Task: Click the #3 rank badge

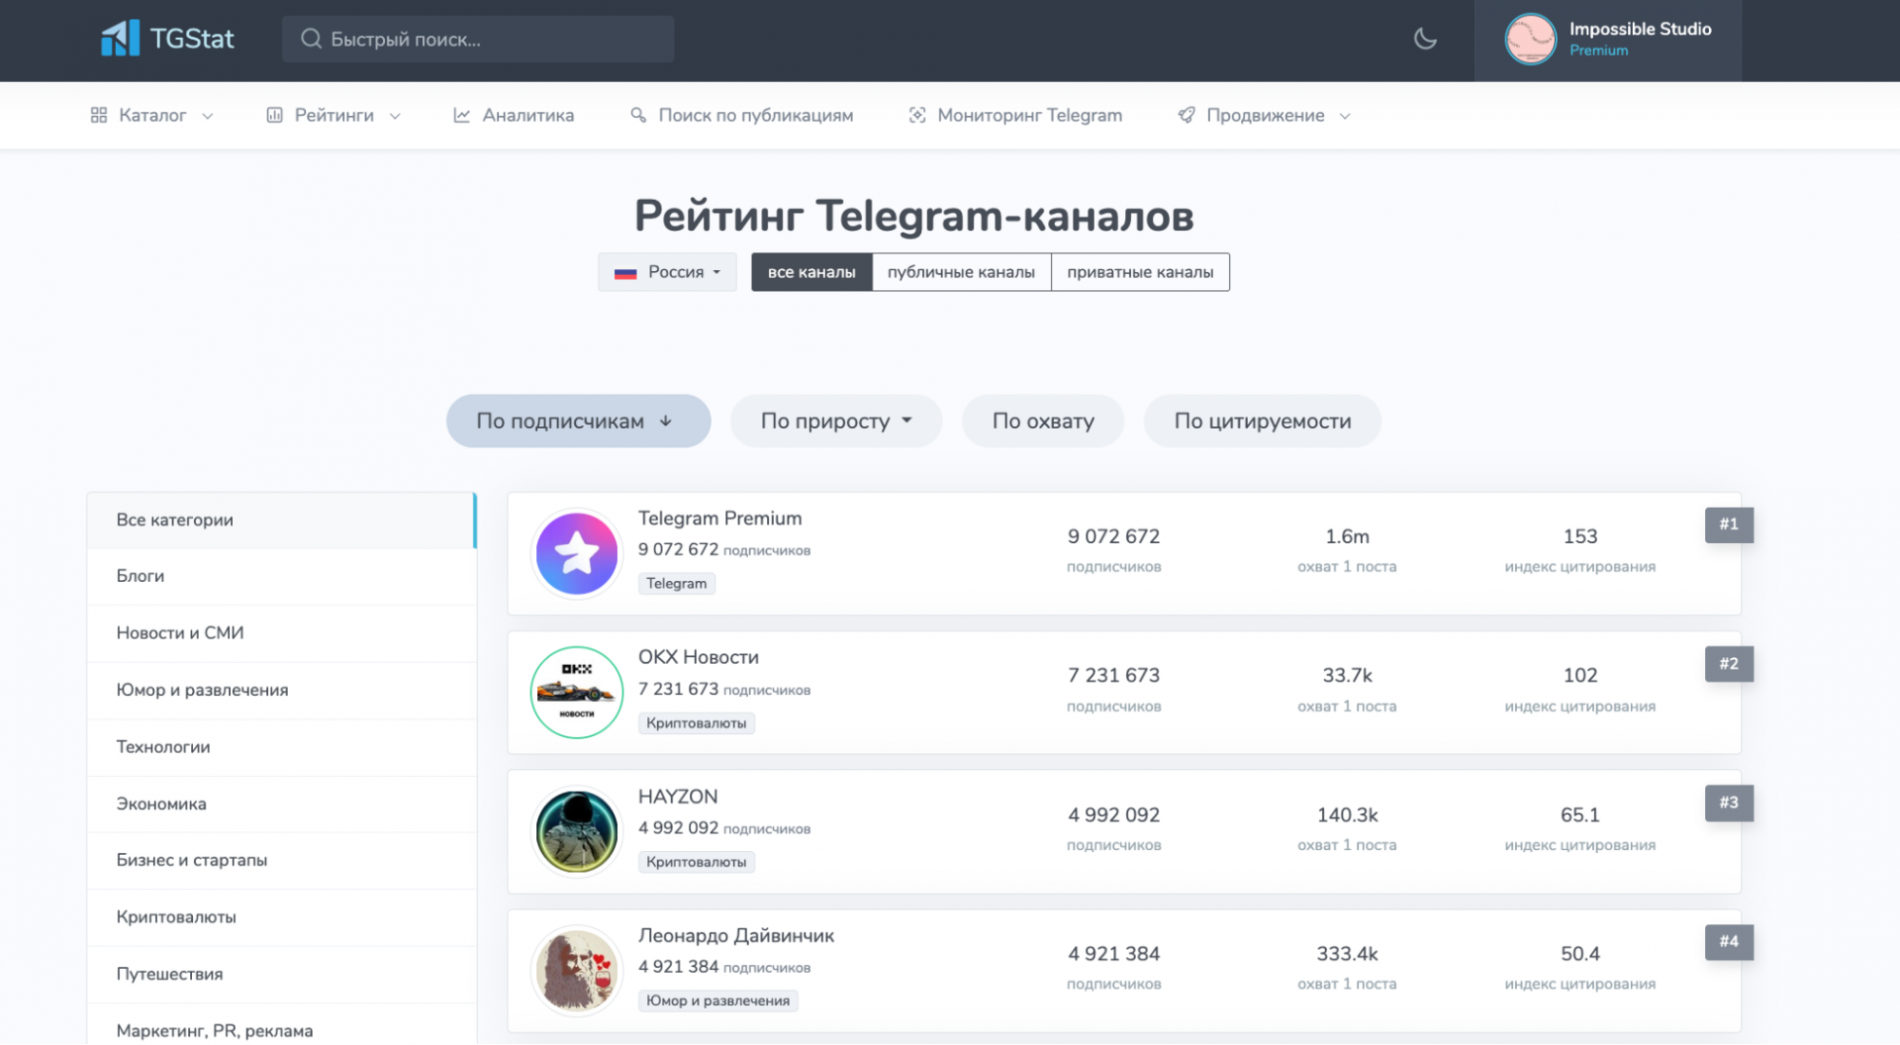Action: [1729, 803]
